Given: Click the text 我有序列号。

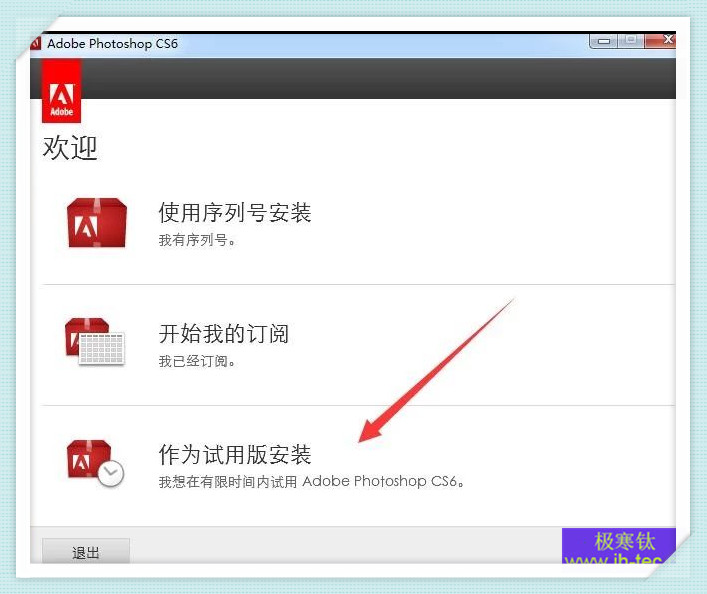Looking at the screenshot, I should coord(197,240).
